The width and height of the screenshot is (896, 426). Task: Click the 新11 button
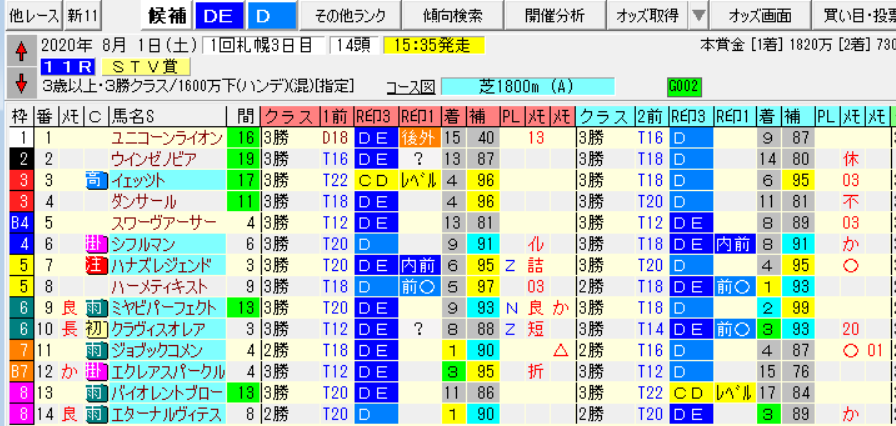click(x=81, y=17)
